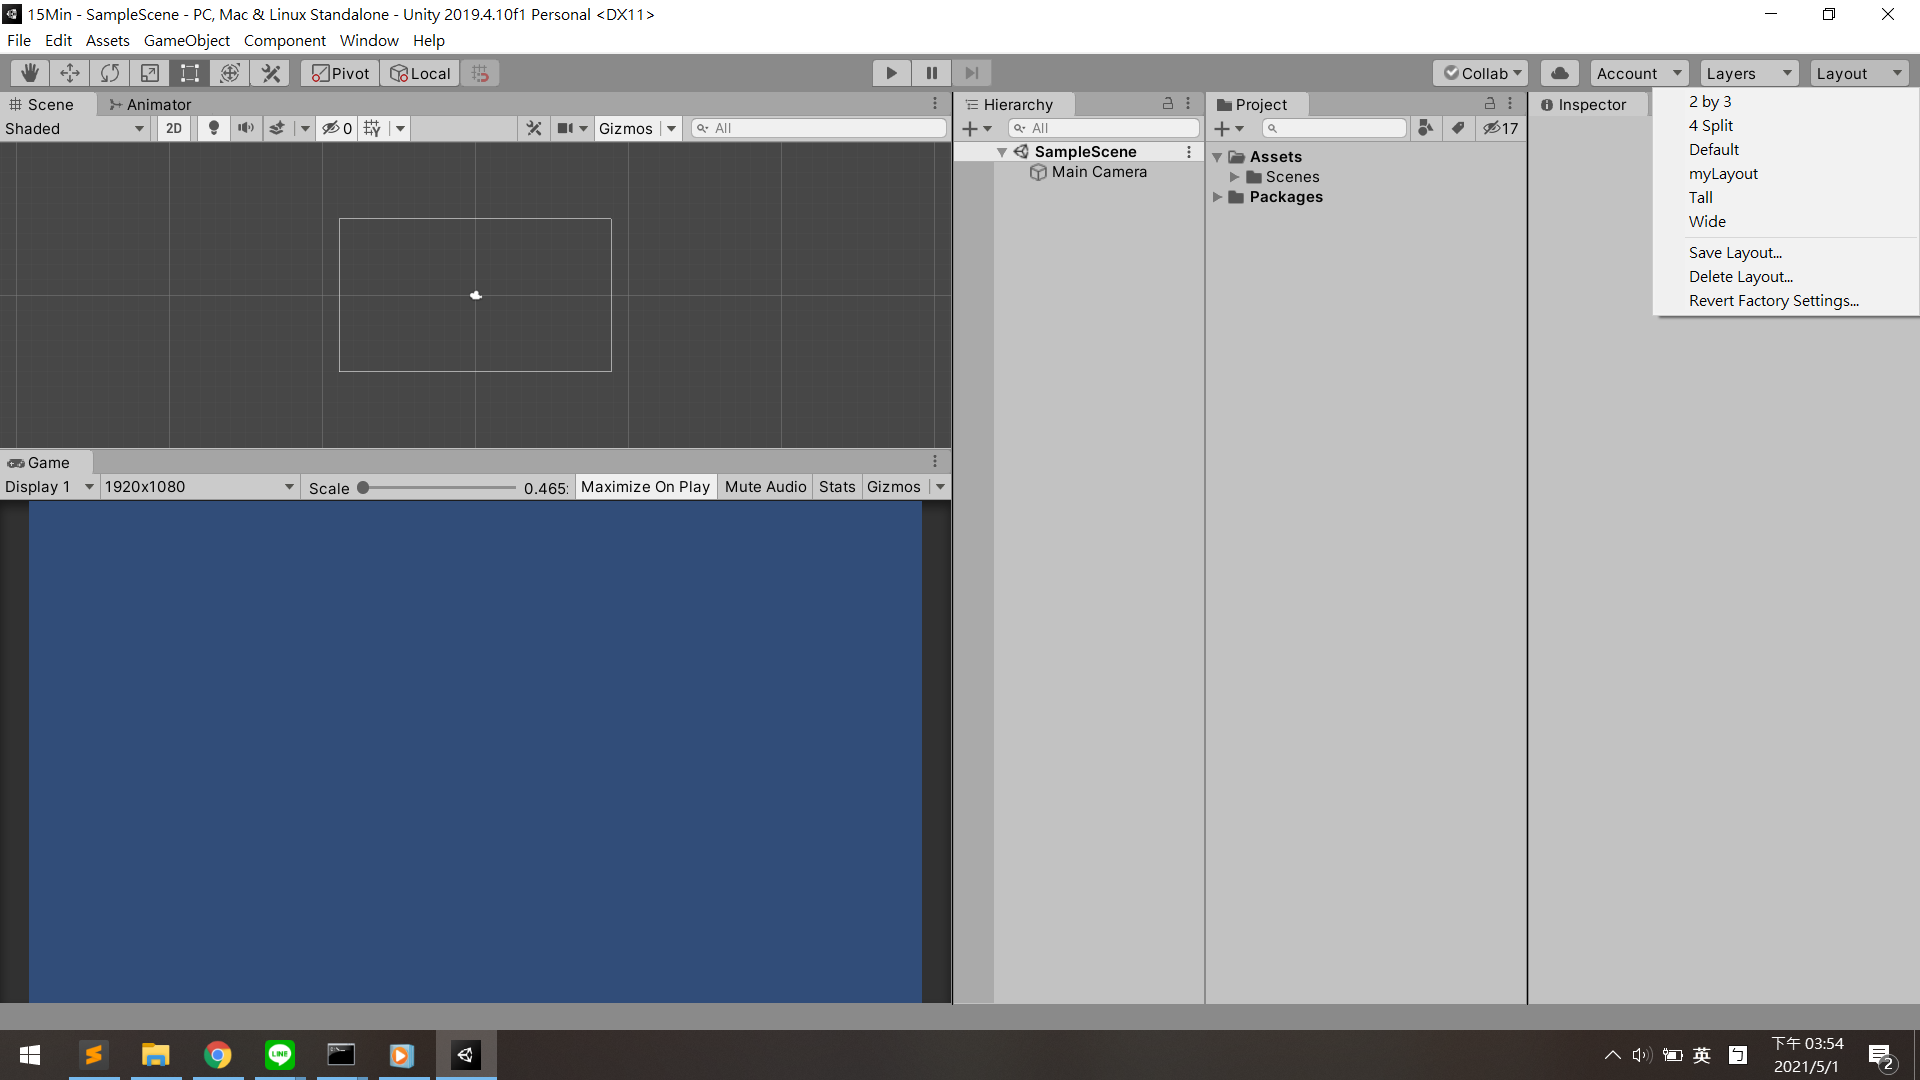Toggle Scene audio speaker icon

click(x=245, y=128)
